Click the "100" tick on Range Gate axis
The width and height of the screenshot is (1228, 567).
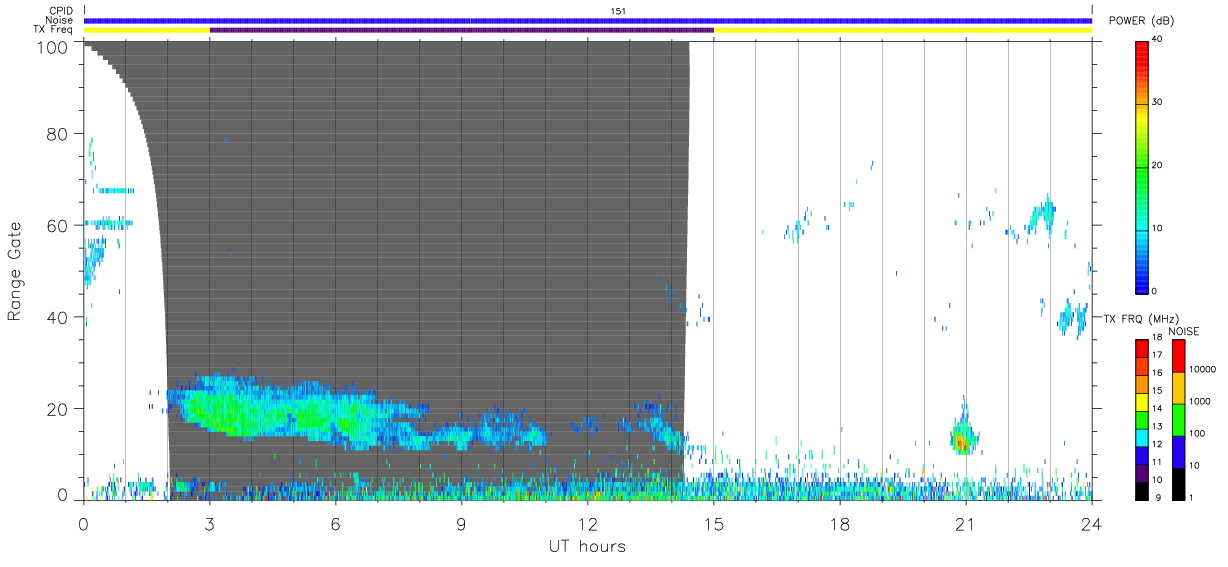(54, 46)
